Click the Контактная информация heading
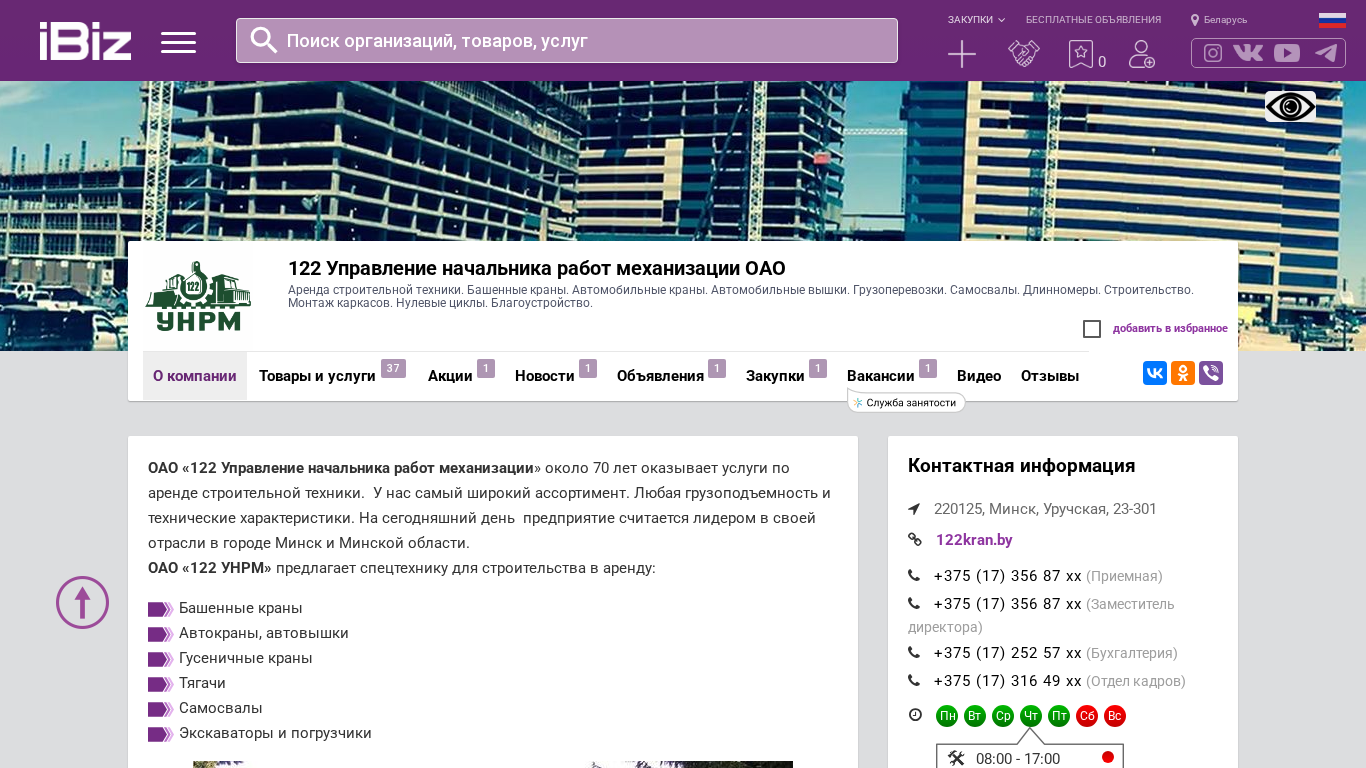 click(x=1021, y=466)
